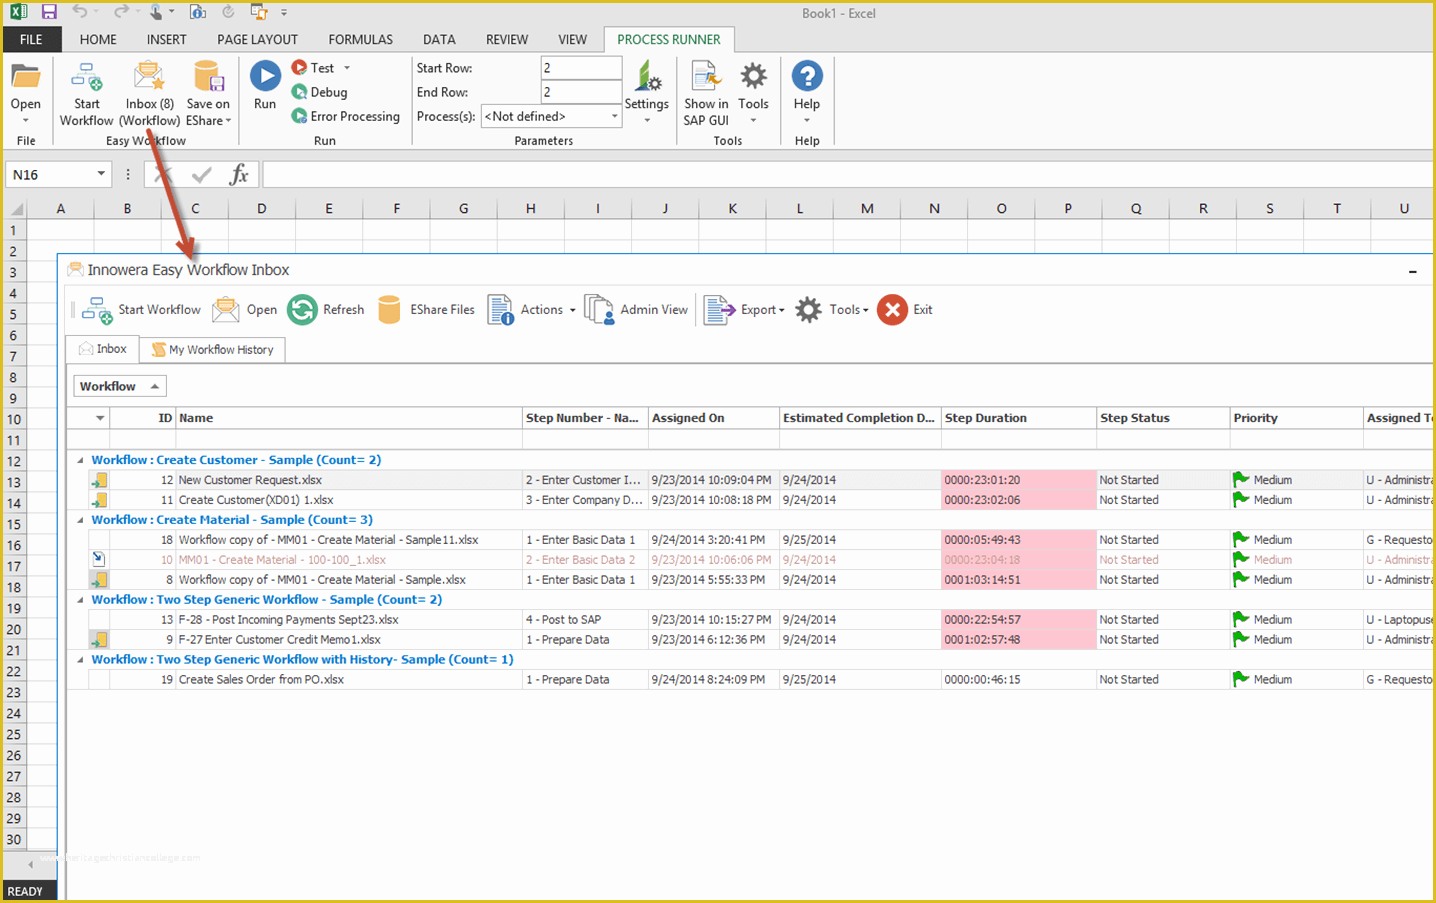
Task: Click the Excel formula bar
Action: click(x=846, y=174)
